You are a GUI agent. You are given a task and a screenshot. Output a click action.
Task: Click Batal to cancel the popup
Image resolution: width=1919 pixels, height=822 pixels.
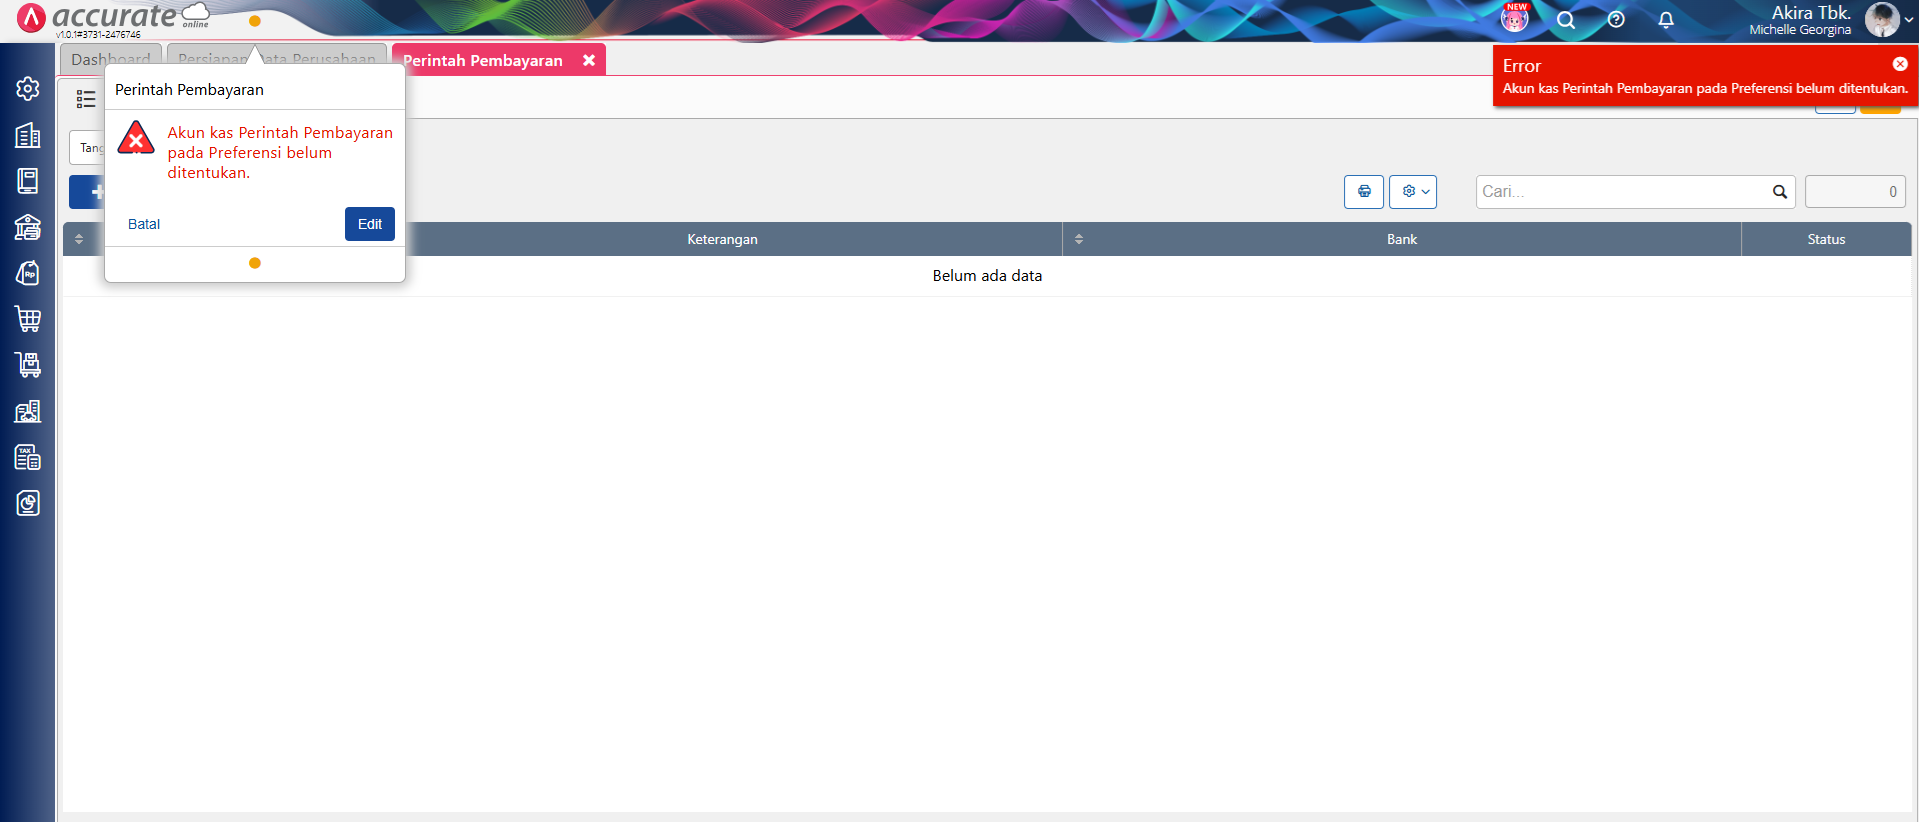click(x=144, y=224)
